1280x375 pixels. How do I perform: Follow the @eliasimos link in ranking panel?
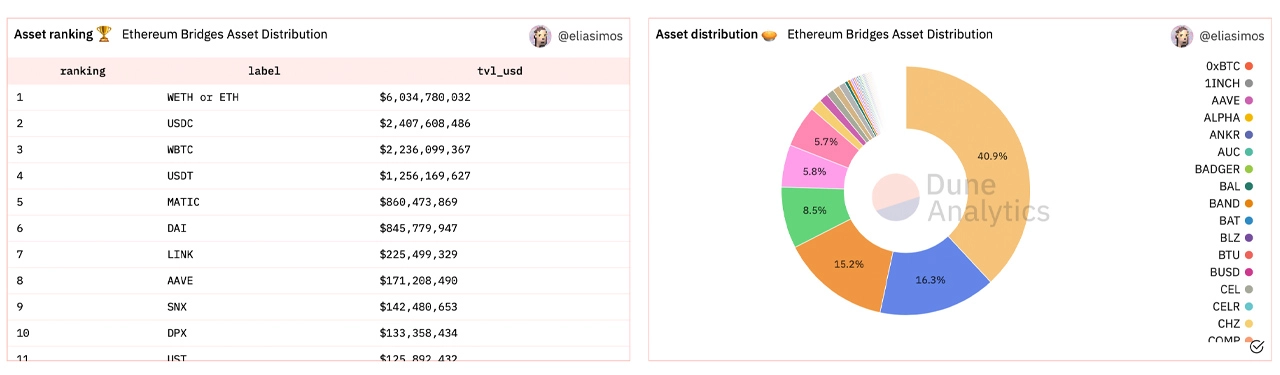pyautogui.click(x=590, y=36)
